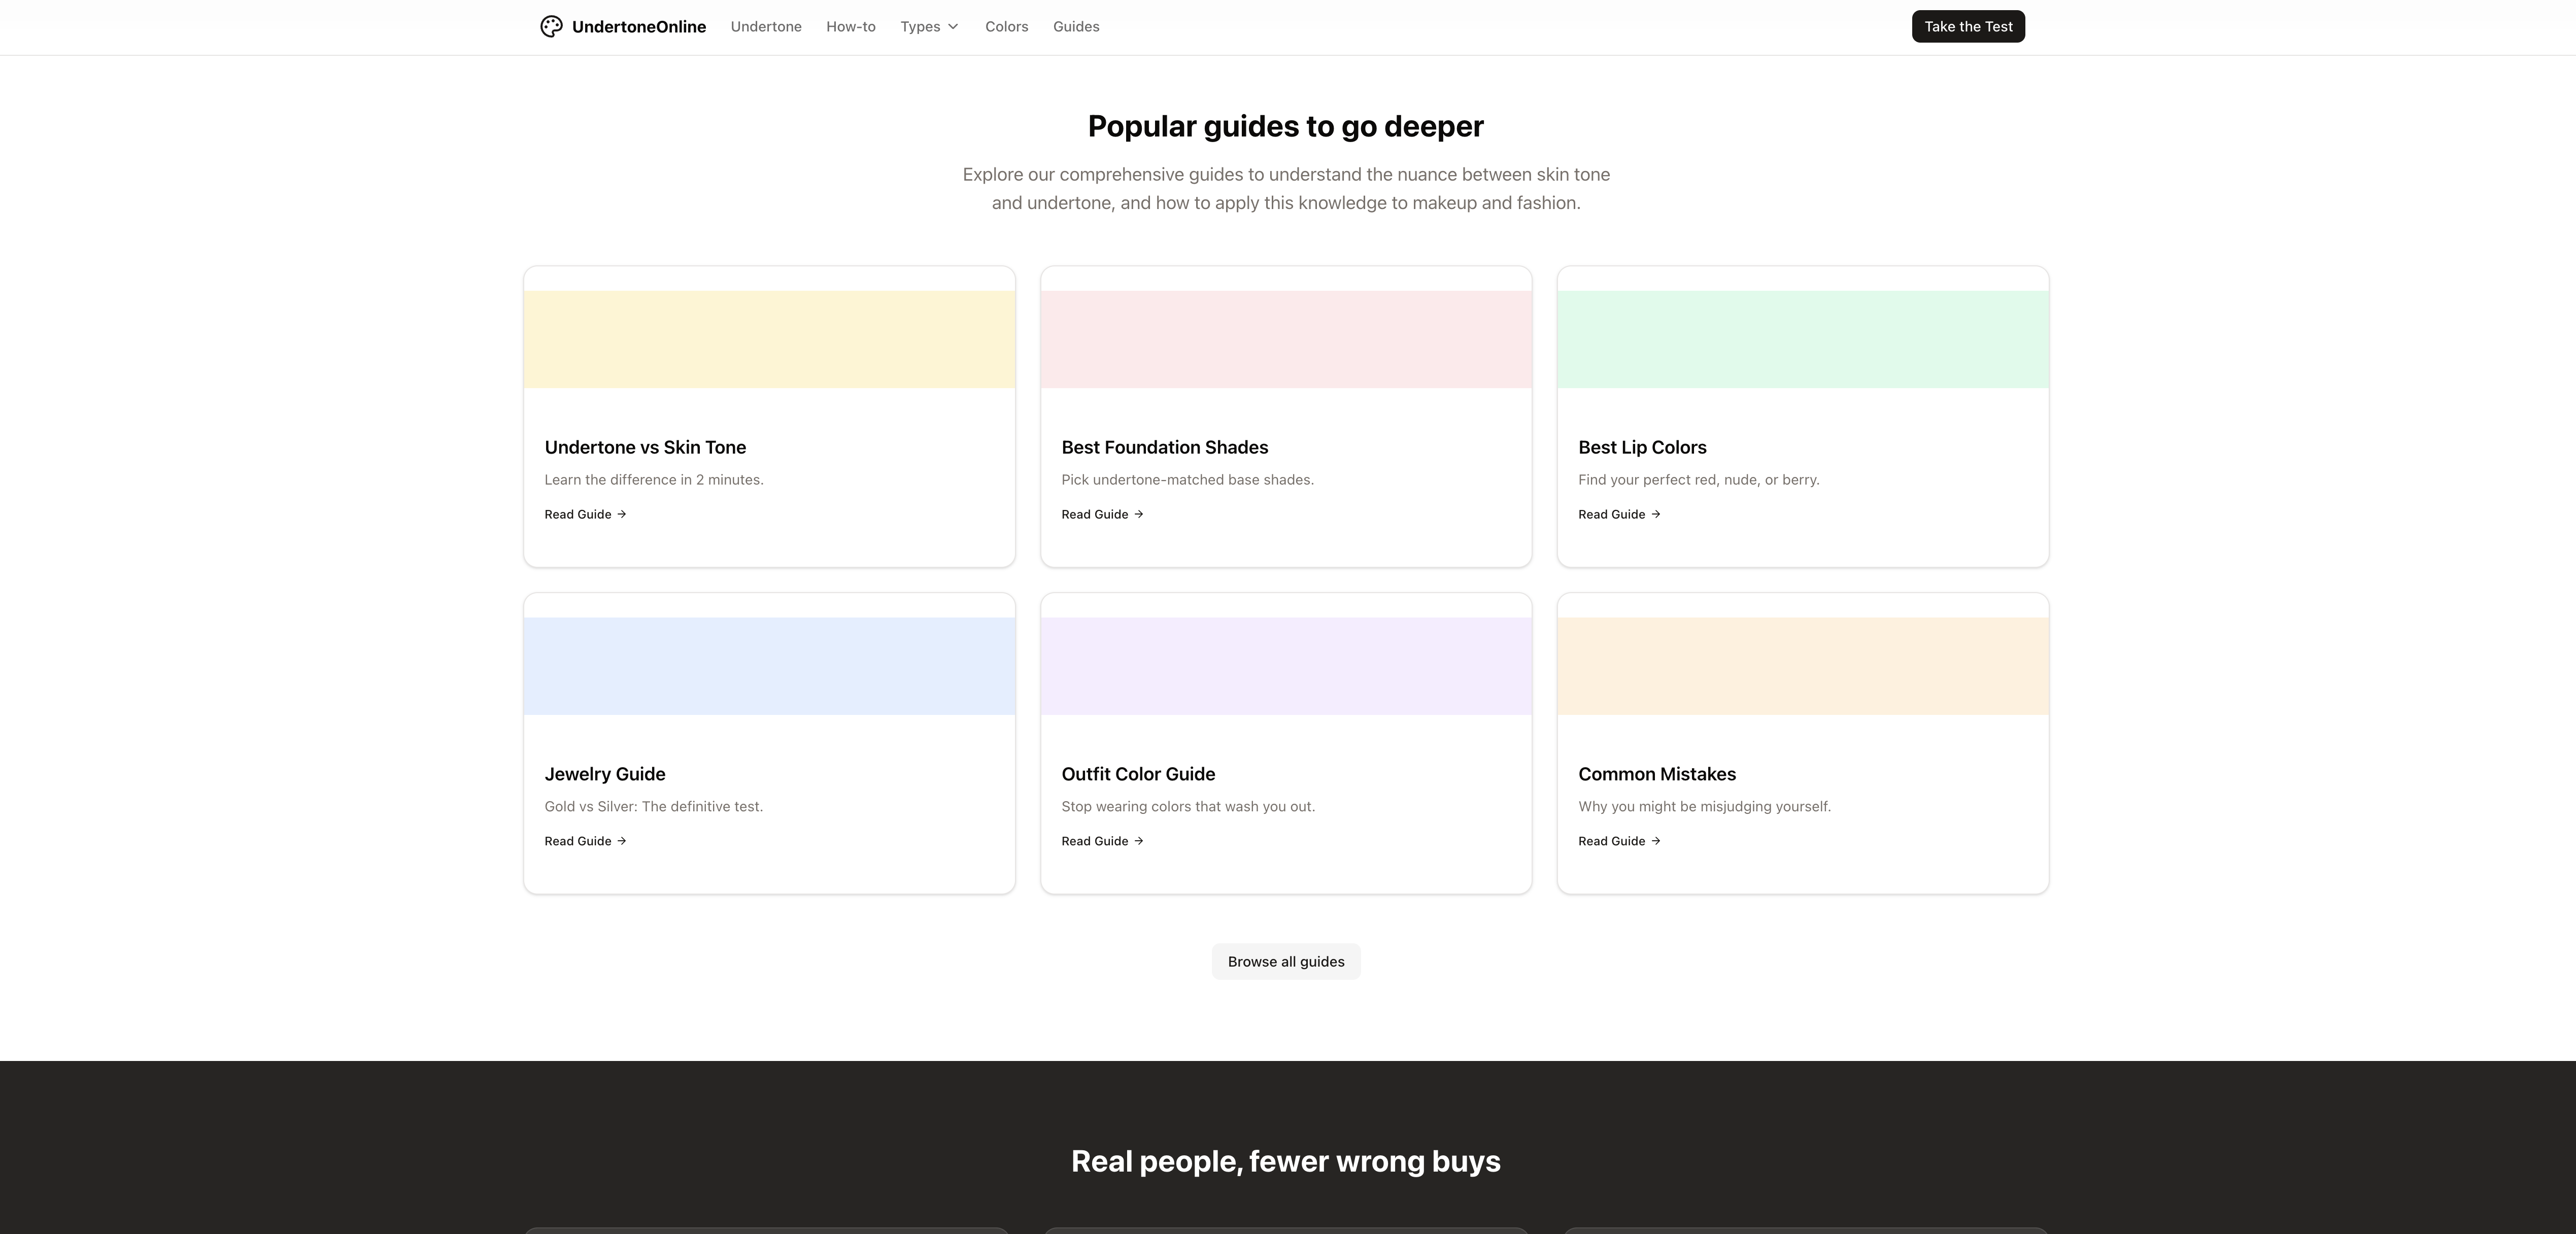Click arrow icon on Best Lip Colors card
Screen dimensions: 2576x1234
click(1656, 514)
